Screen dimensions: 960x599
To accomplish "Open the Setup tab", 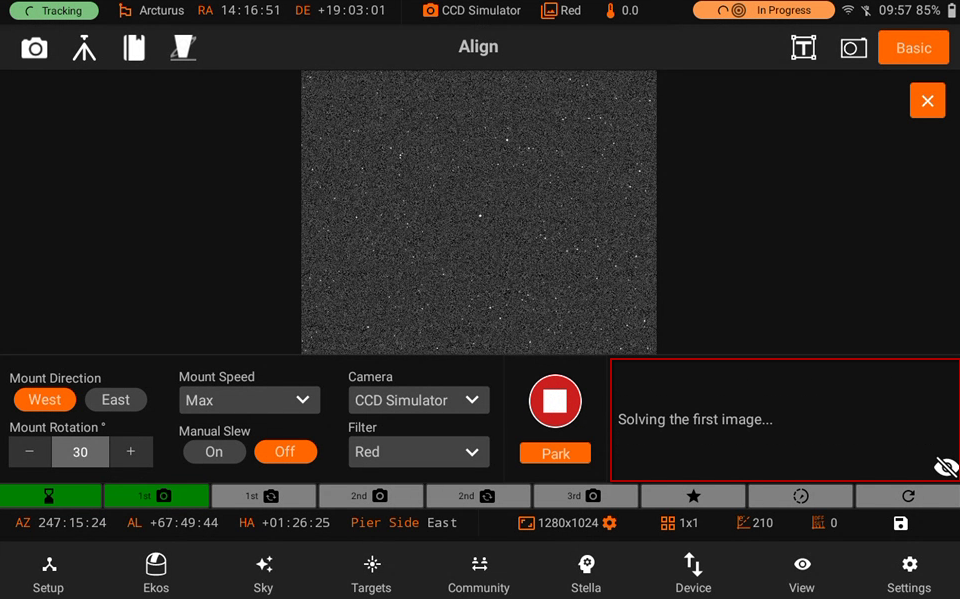I will click(48, 573).
